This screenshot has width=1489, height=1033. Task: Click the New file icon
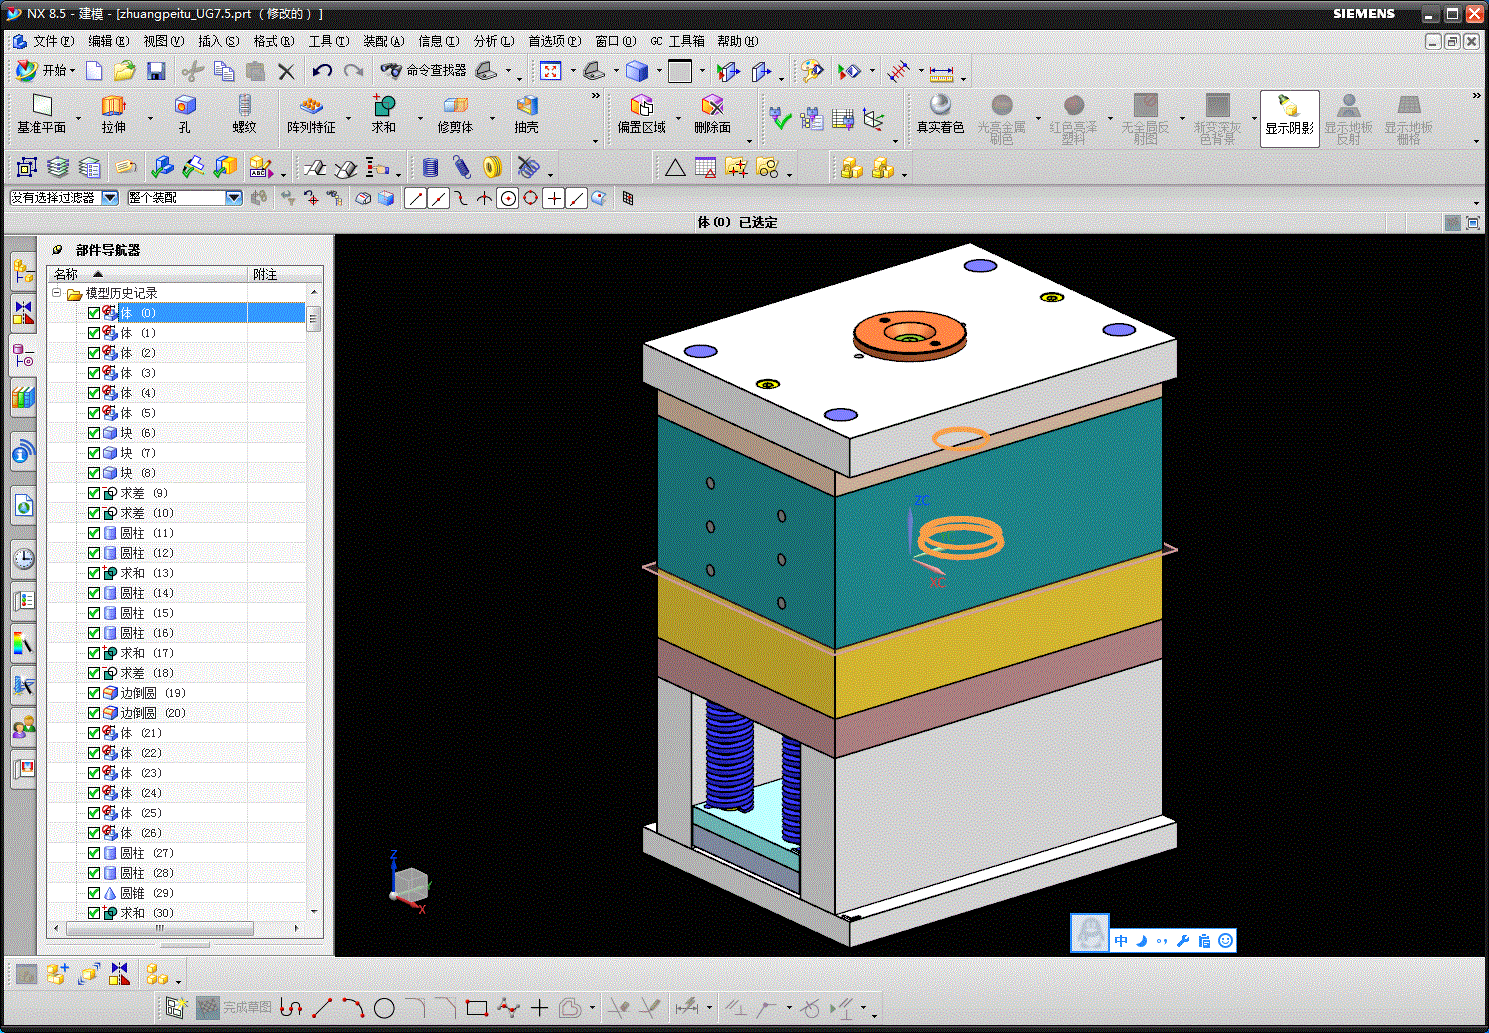pyautogui.click(x=94, y=71)
